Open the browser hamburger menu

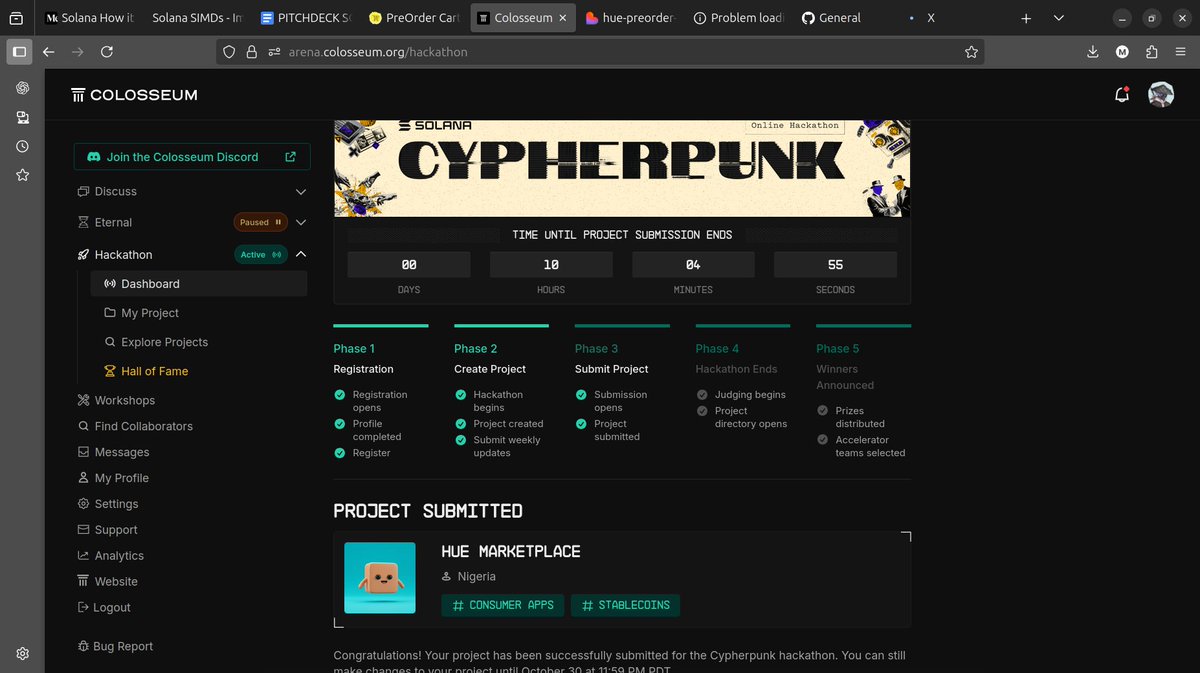pyautogui.click(x=1181, y=52)
